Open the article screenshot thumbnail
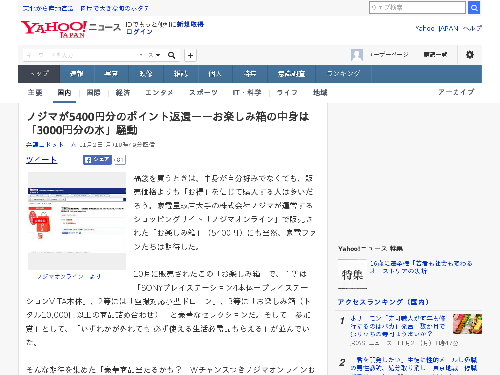Image resolution: width=500 pixels, height=375 pixels. [77, 221]
